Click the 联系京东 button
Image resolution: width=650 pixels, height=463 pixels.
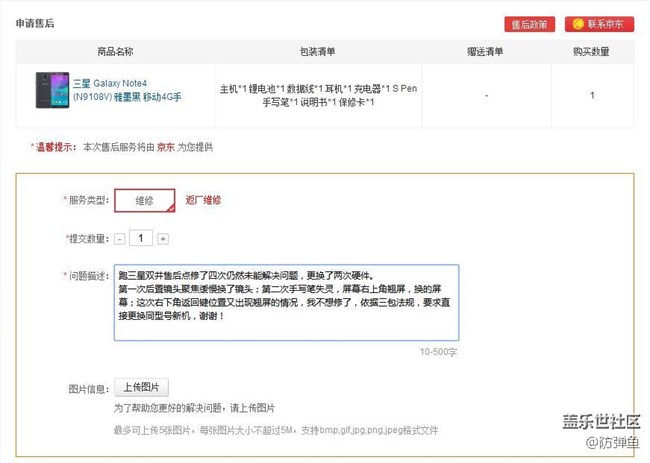point(606,23)
